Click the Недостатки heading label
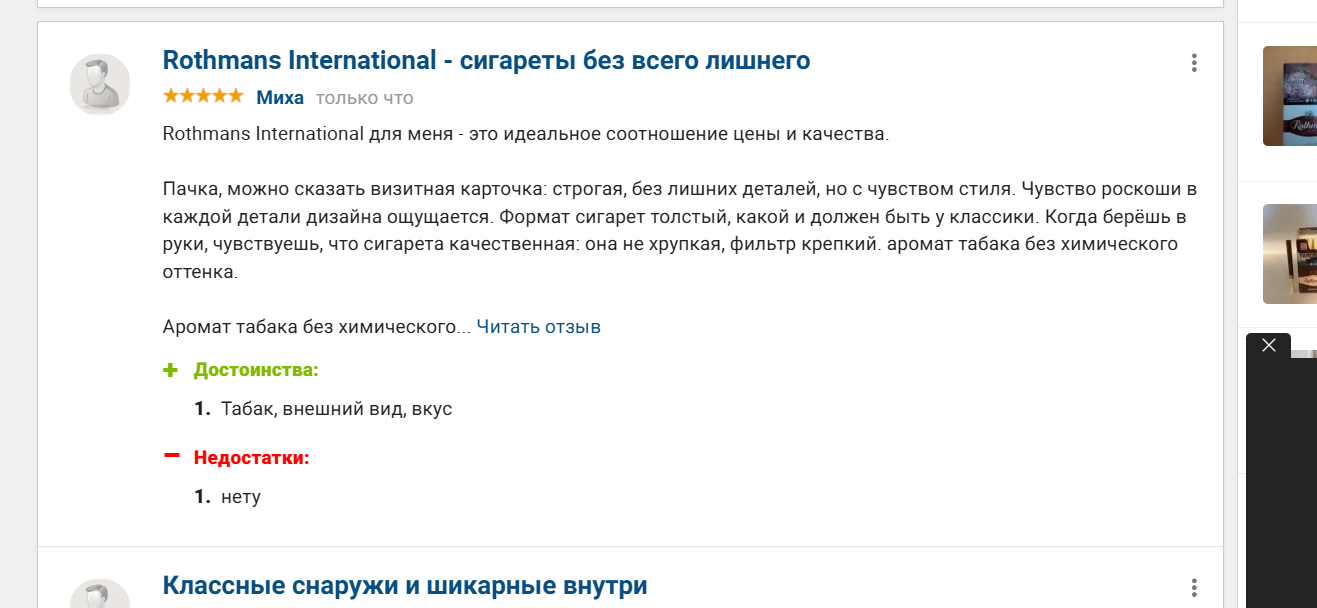Viewport: 1317px width, 608px height. 252,458
